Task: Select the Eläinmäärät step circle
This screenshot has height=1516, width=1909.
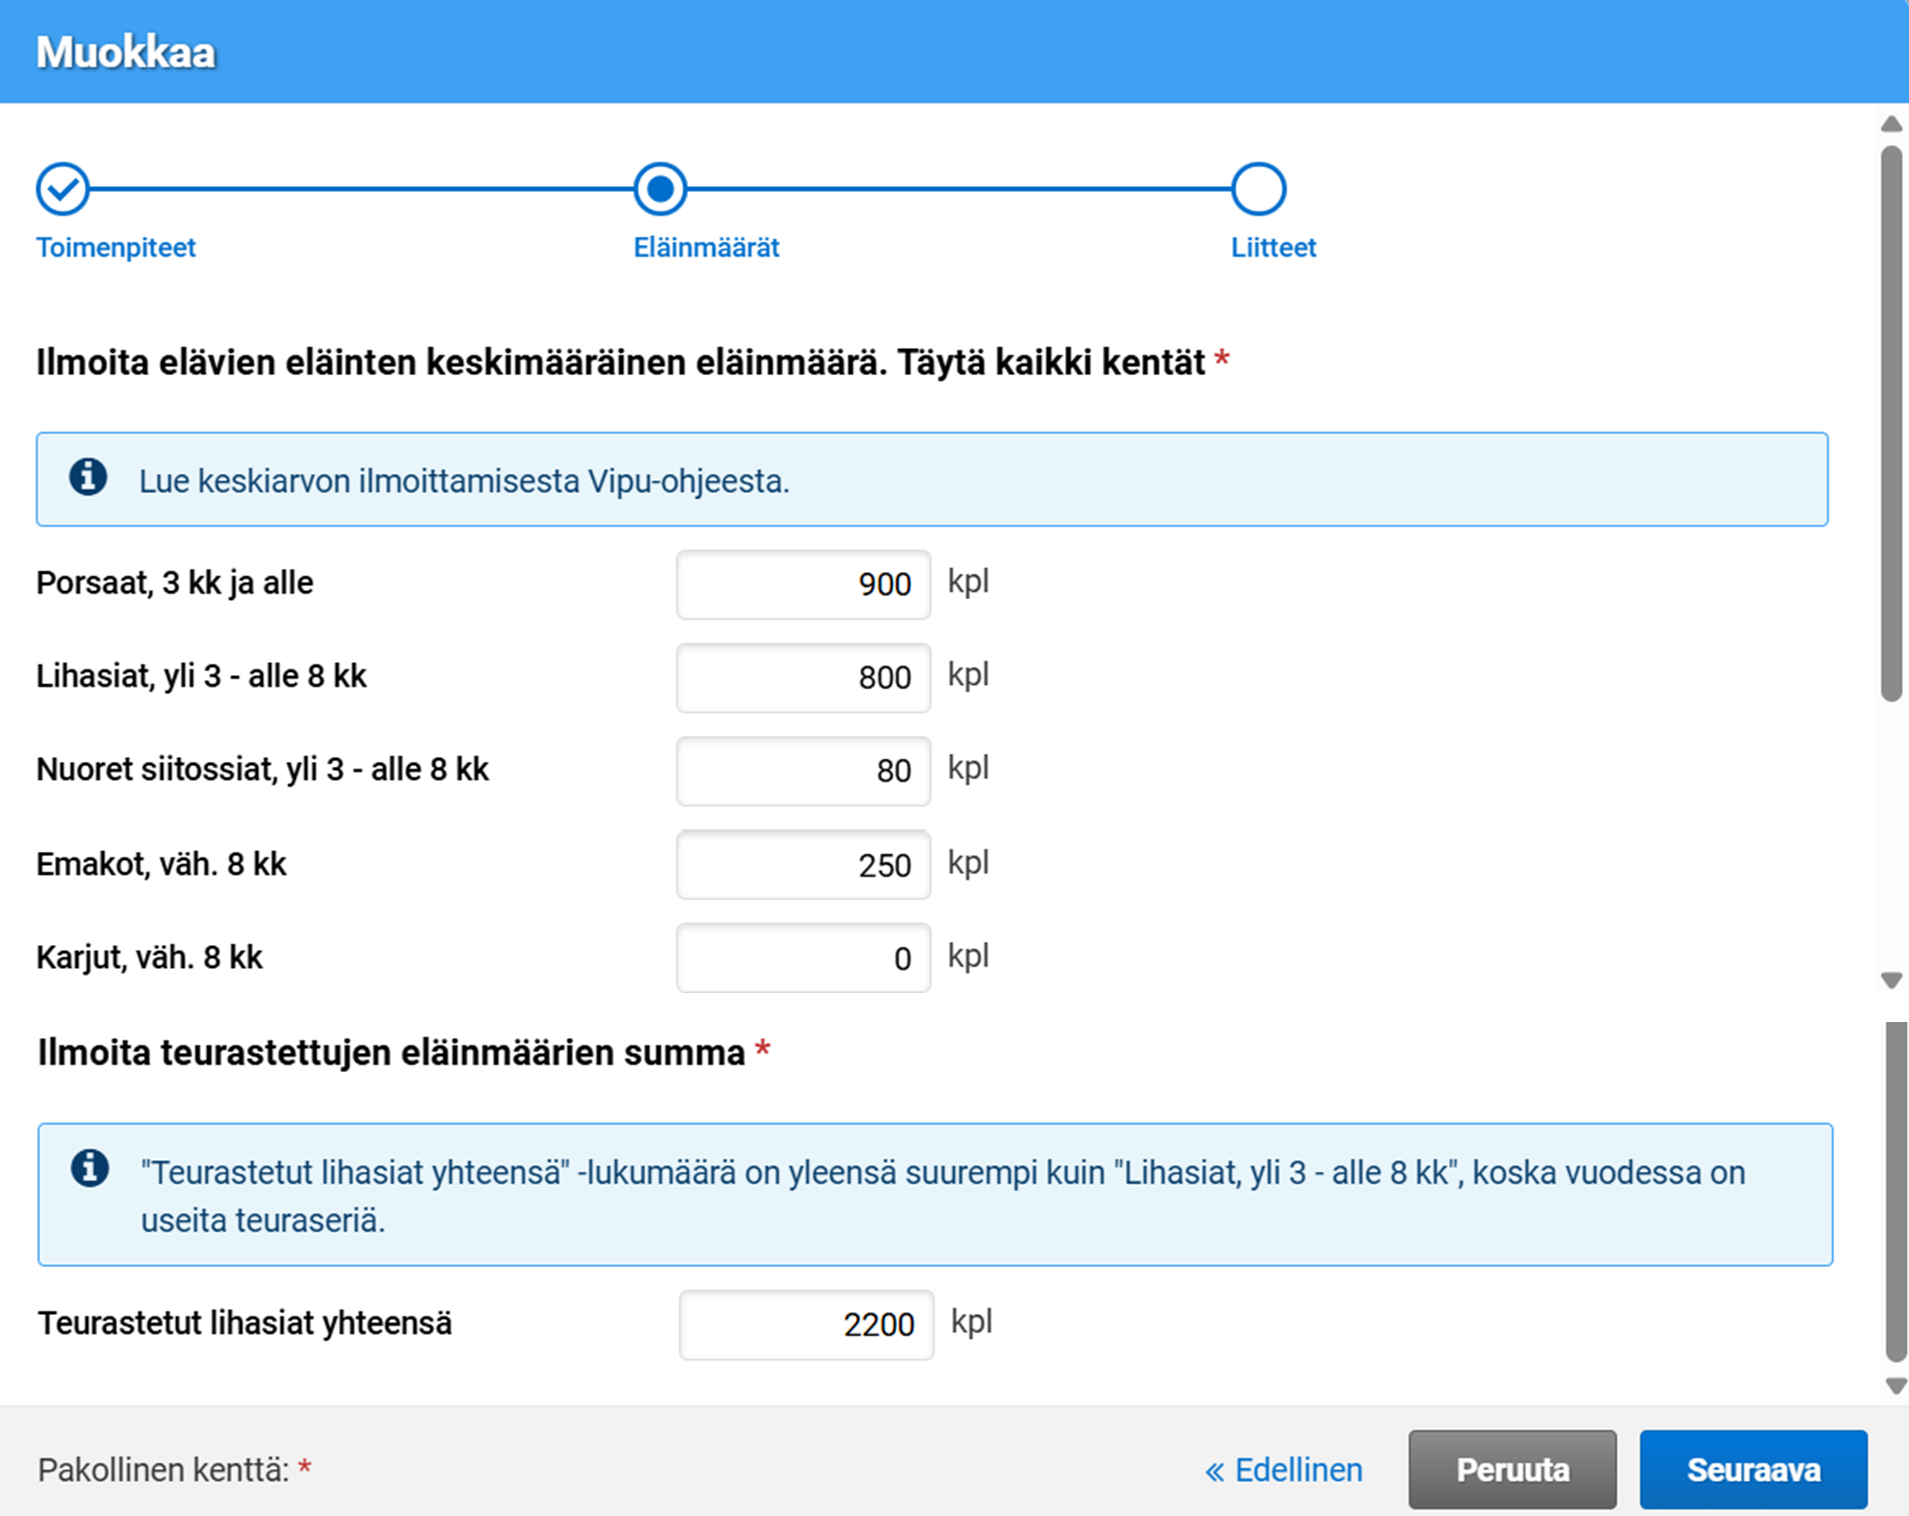Action: click(659, 188)
